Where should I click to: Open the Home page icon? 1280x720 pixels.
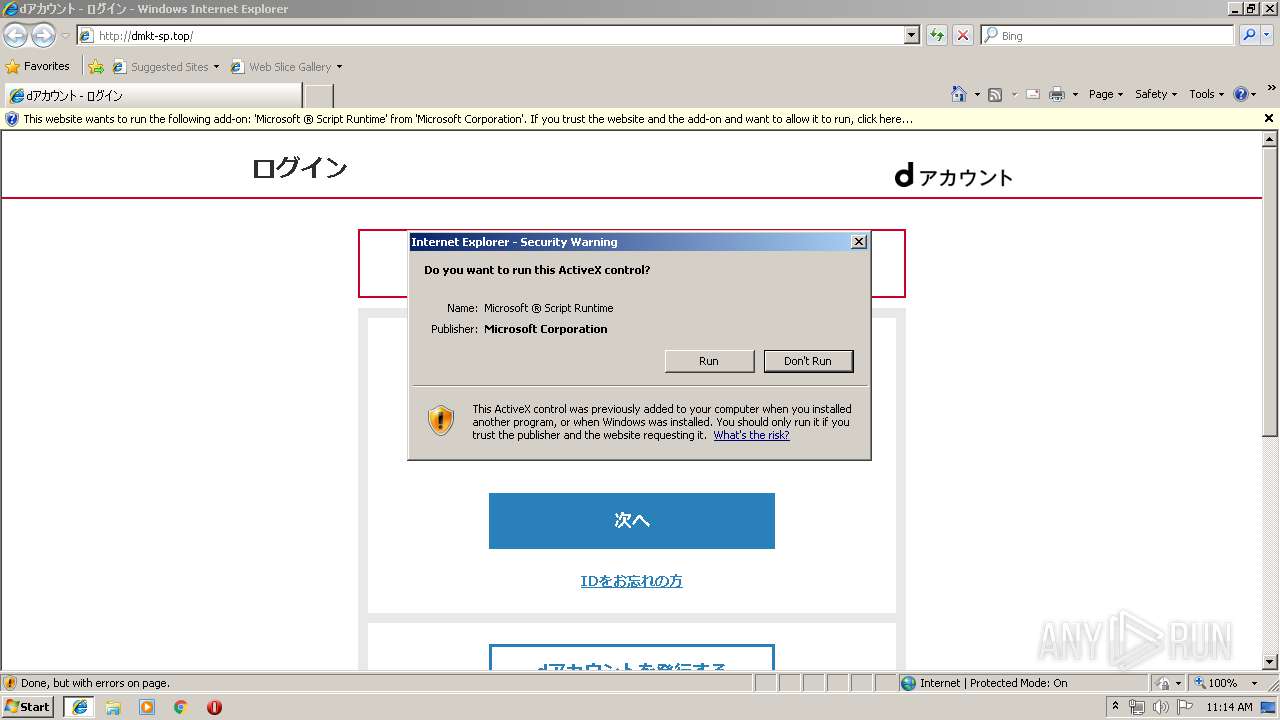click(959, 94)
